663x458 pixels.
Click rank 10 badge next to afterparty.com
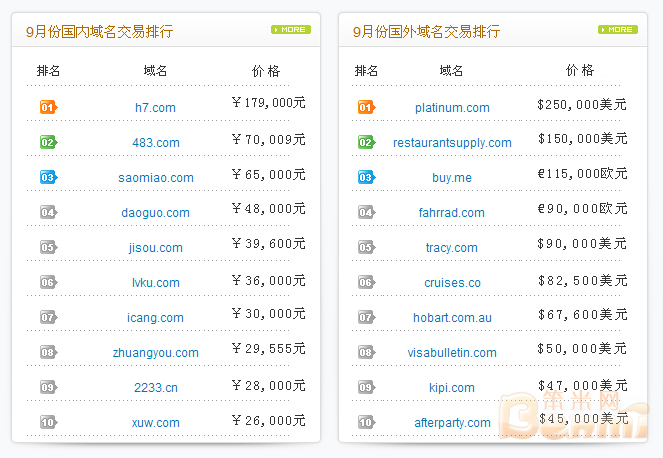tap(367, 422)
